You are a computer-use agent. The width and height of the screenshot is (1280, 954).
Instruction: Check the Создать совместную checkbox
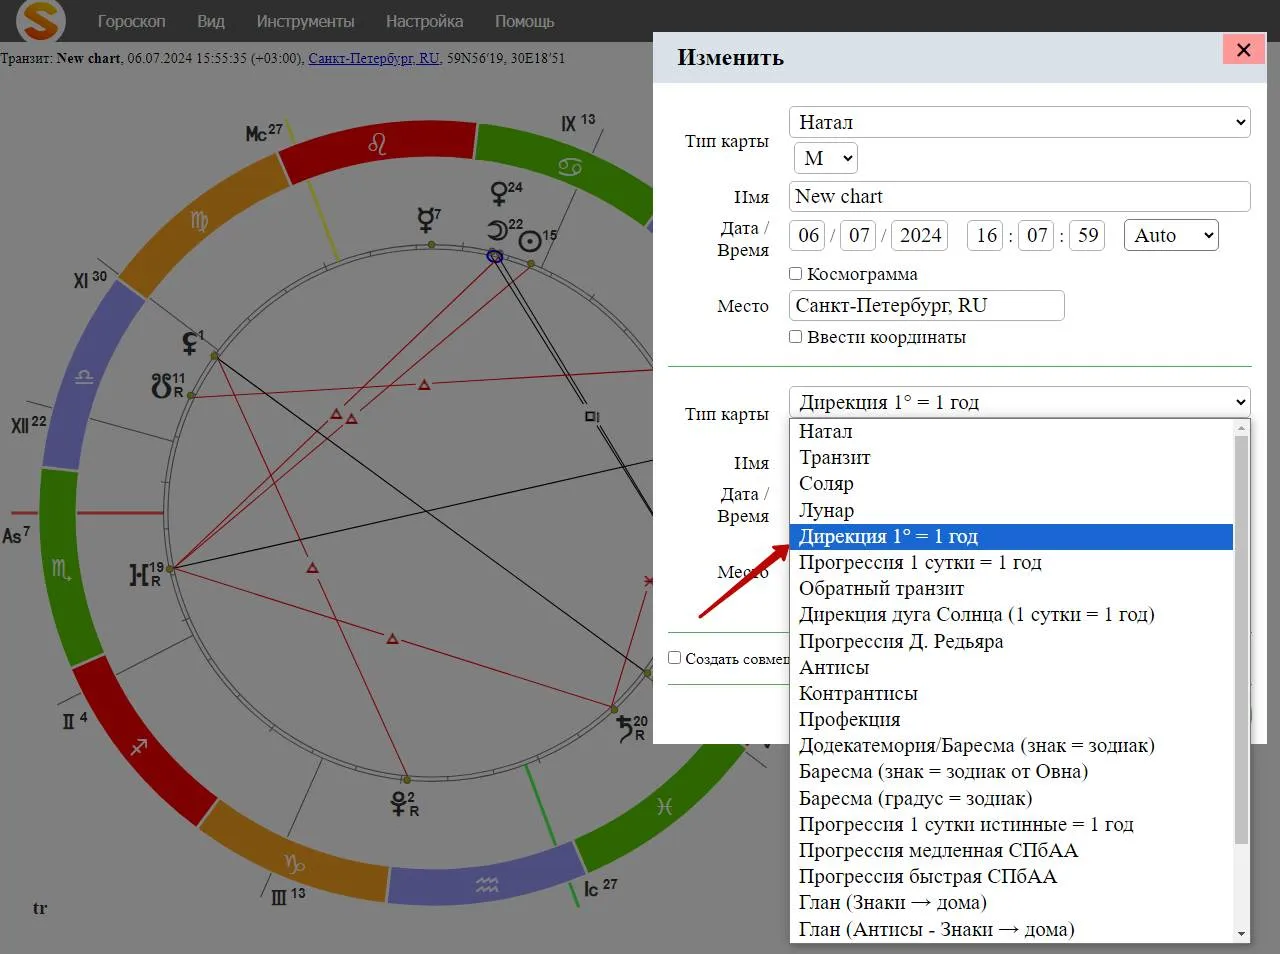coord(675,658)
